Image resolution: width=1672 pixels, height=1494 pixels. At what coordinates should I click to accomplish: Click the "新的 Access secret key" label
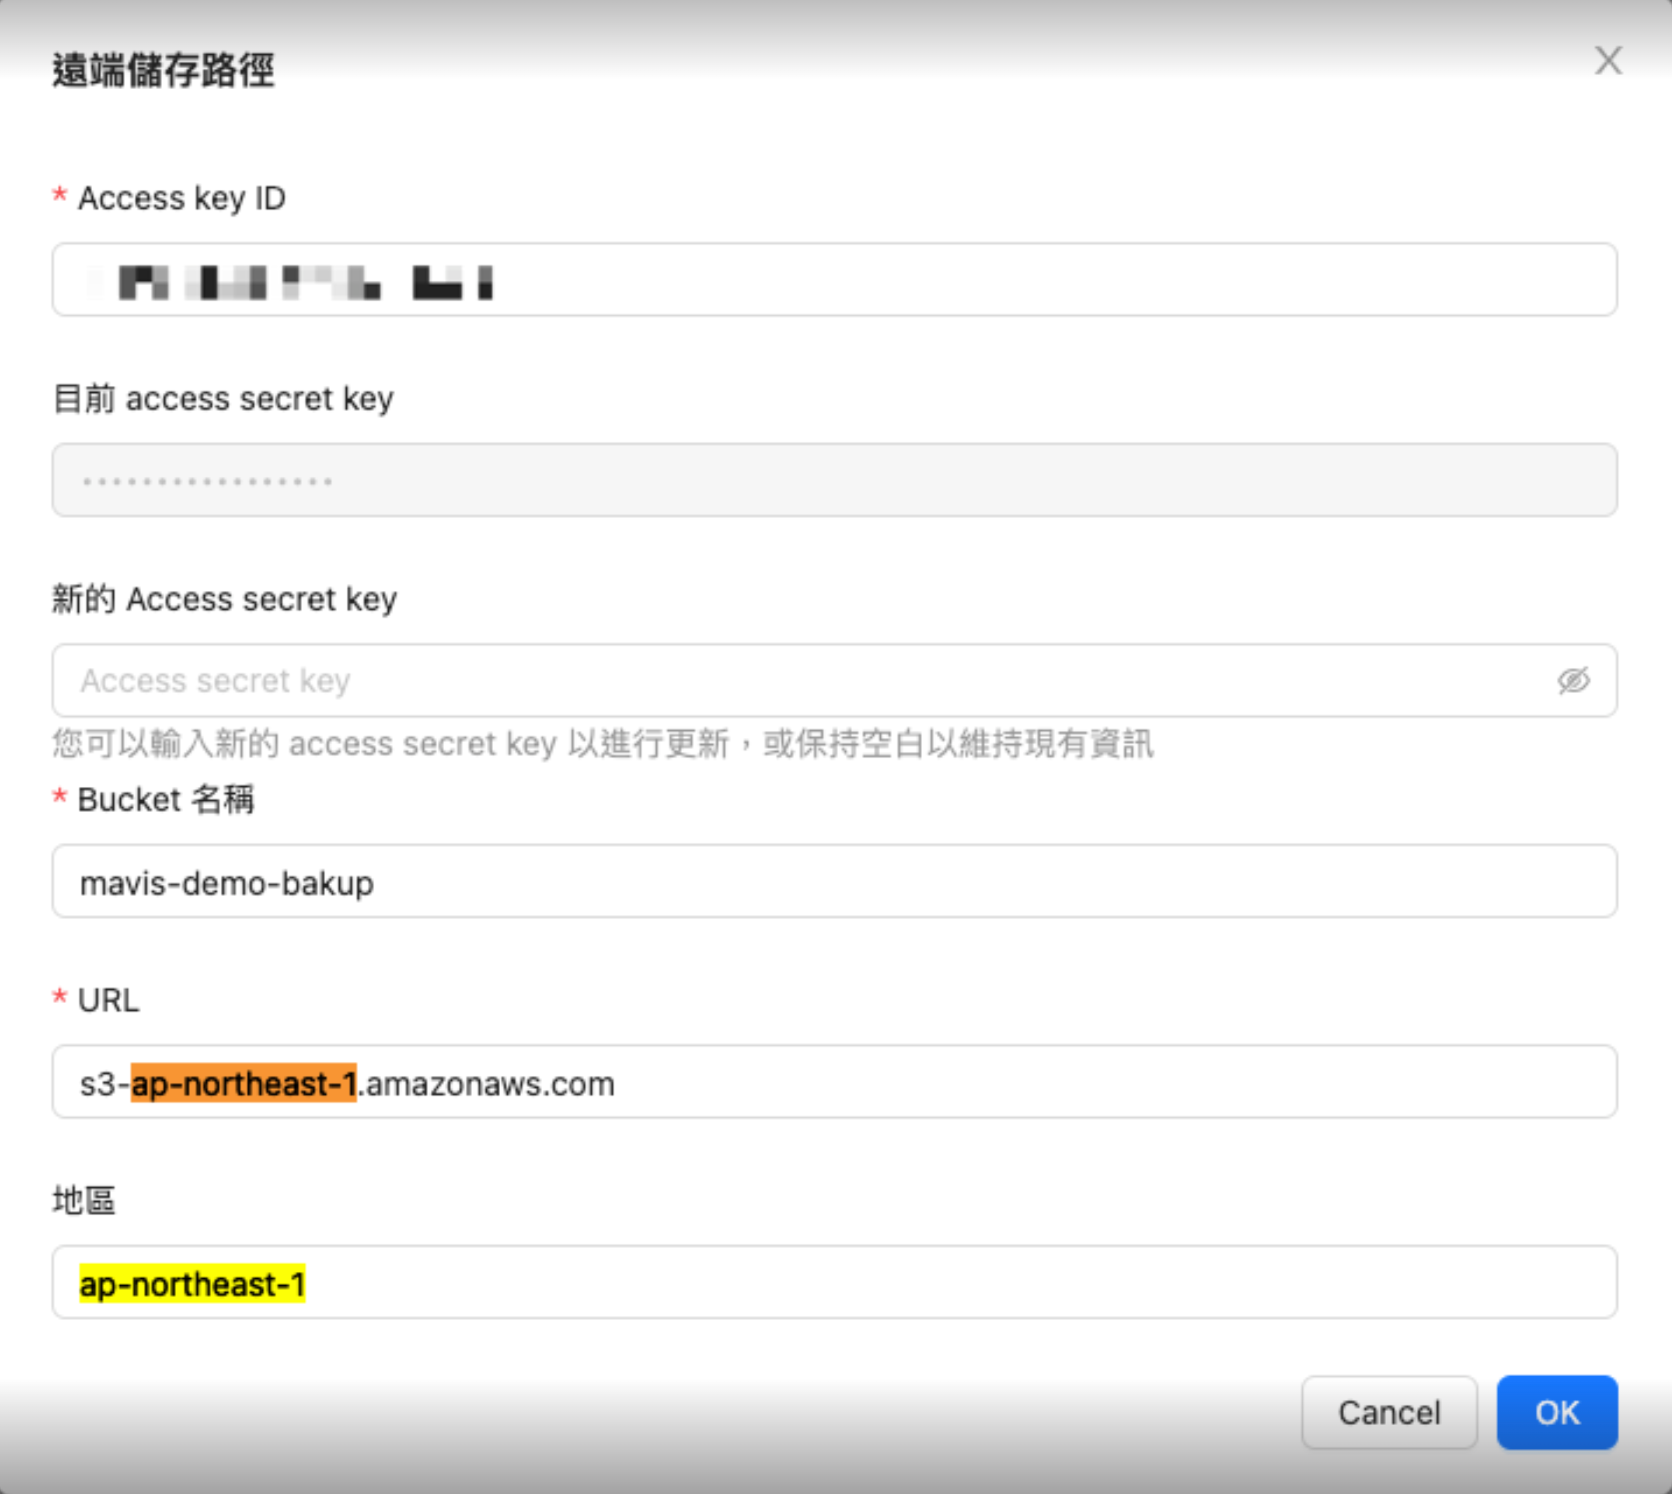[225, 599]
